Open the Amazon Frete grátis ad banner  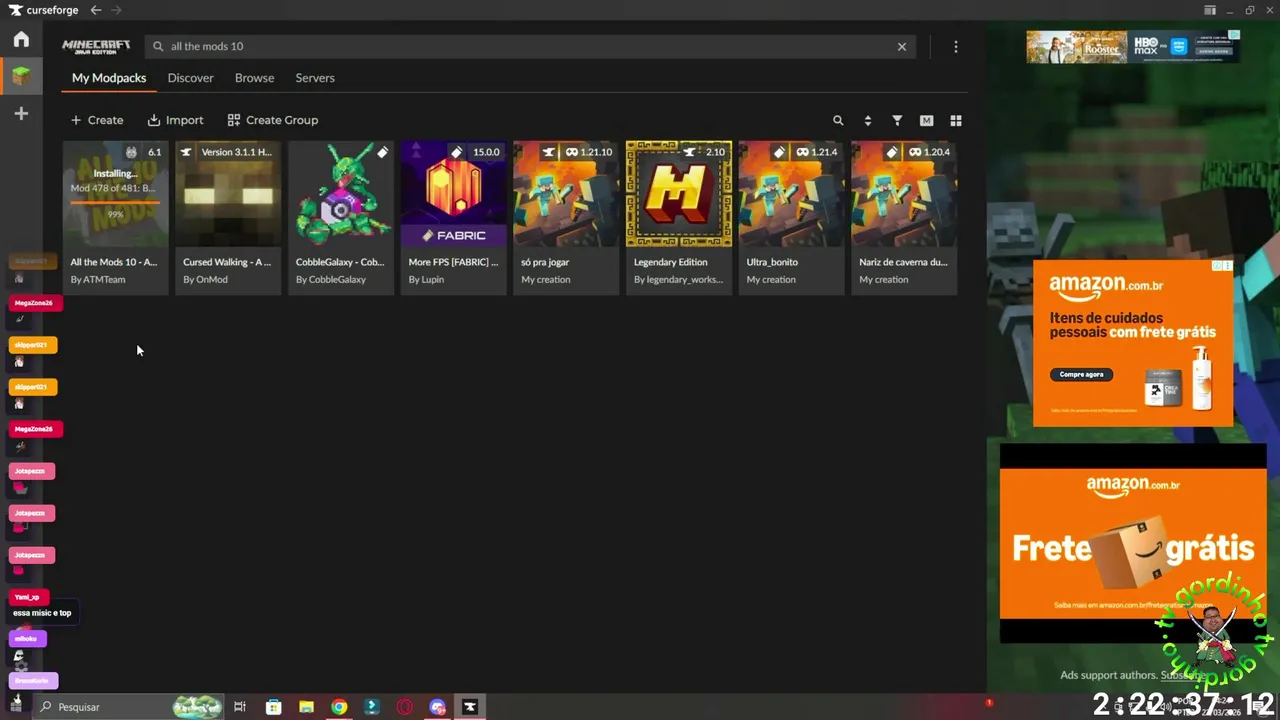coord(1133,543)
